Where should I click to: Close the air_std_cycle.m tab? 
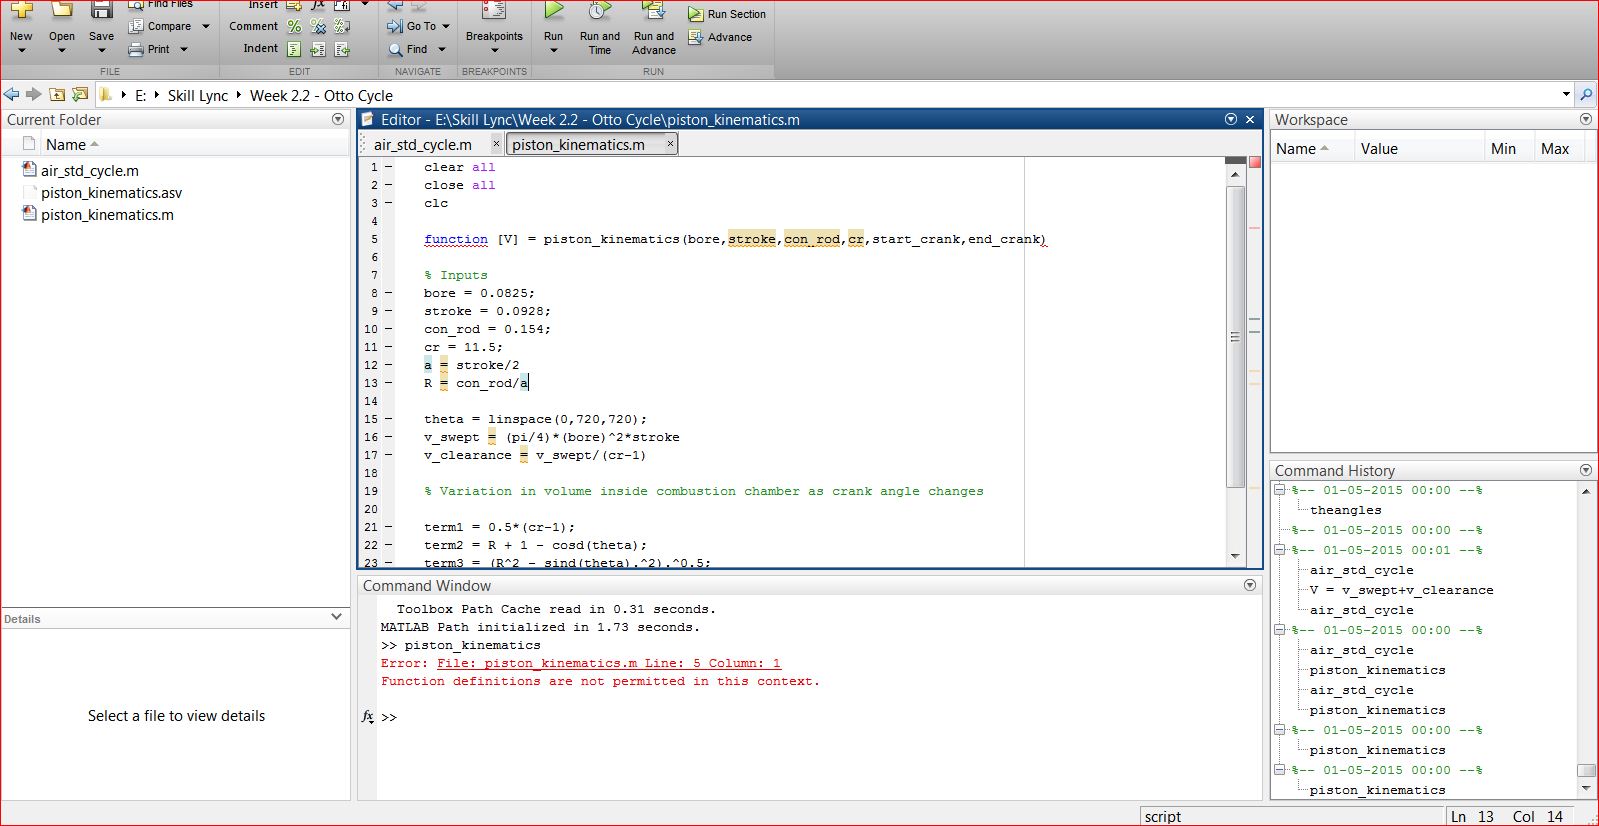[496, 144]
